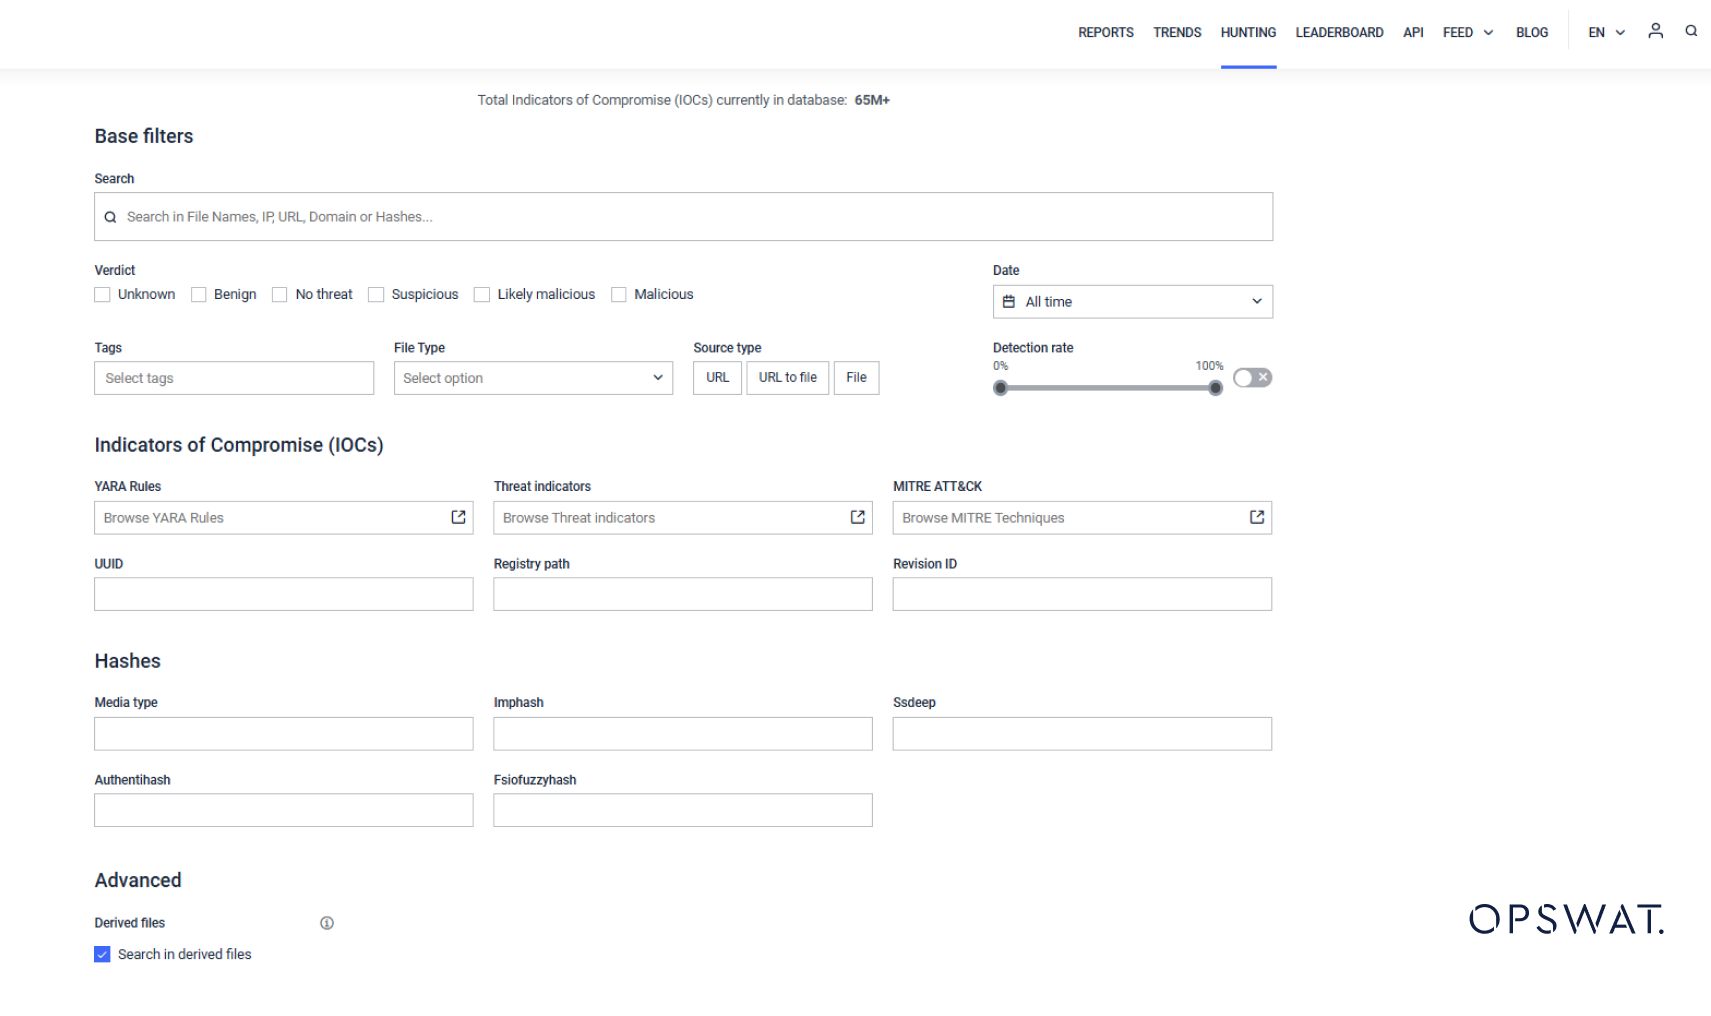Click the external link icon beside Browse Threat indicators

point(858,517)
